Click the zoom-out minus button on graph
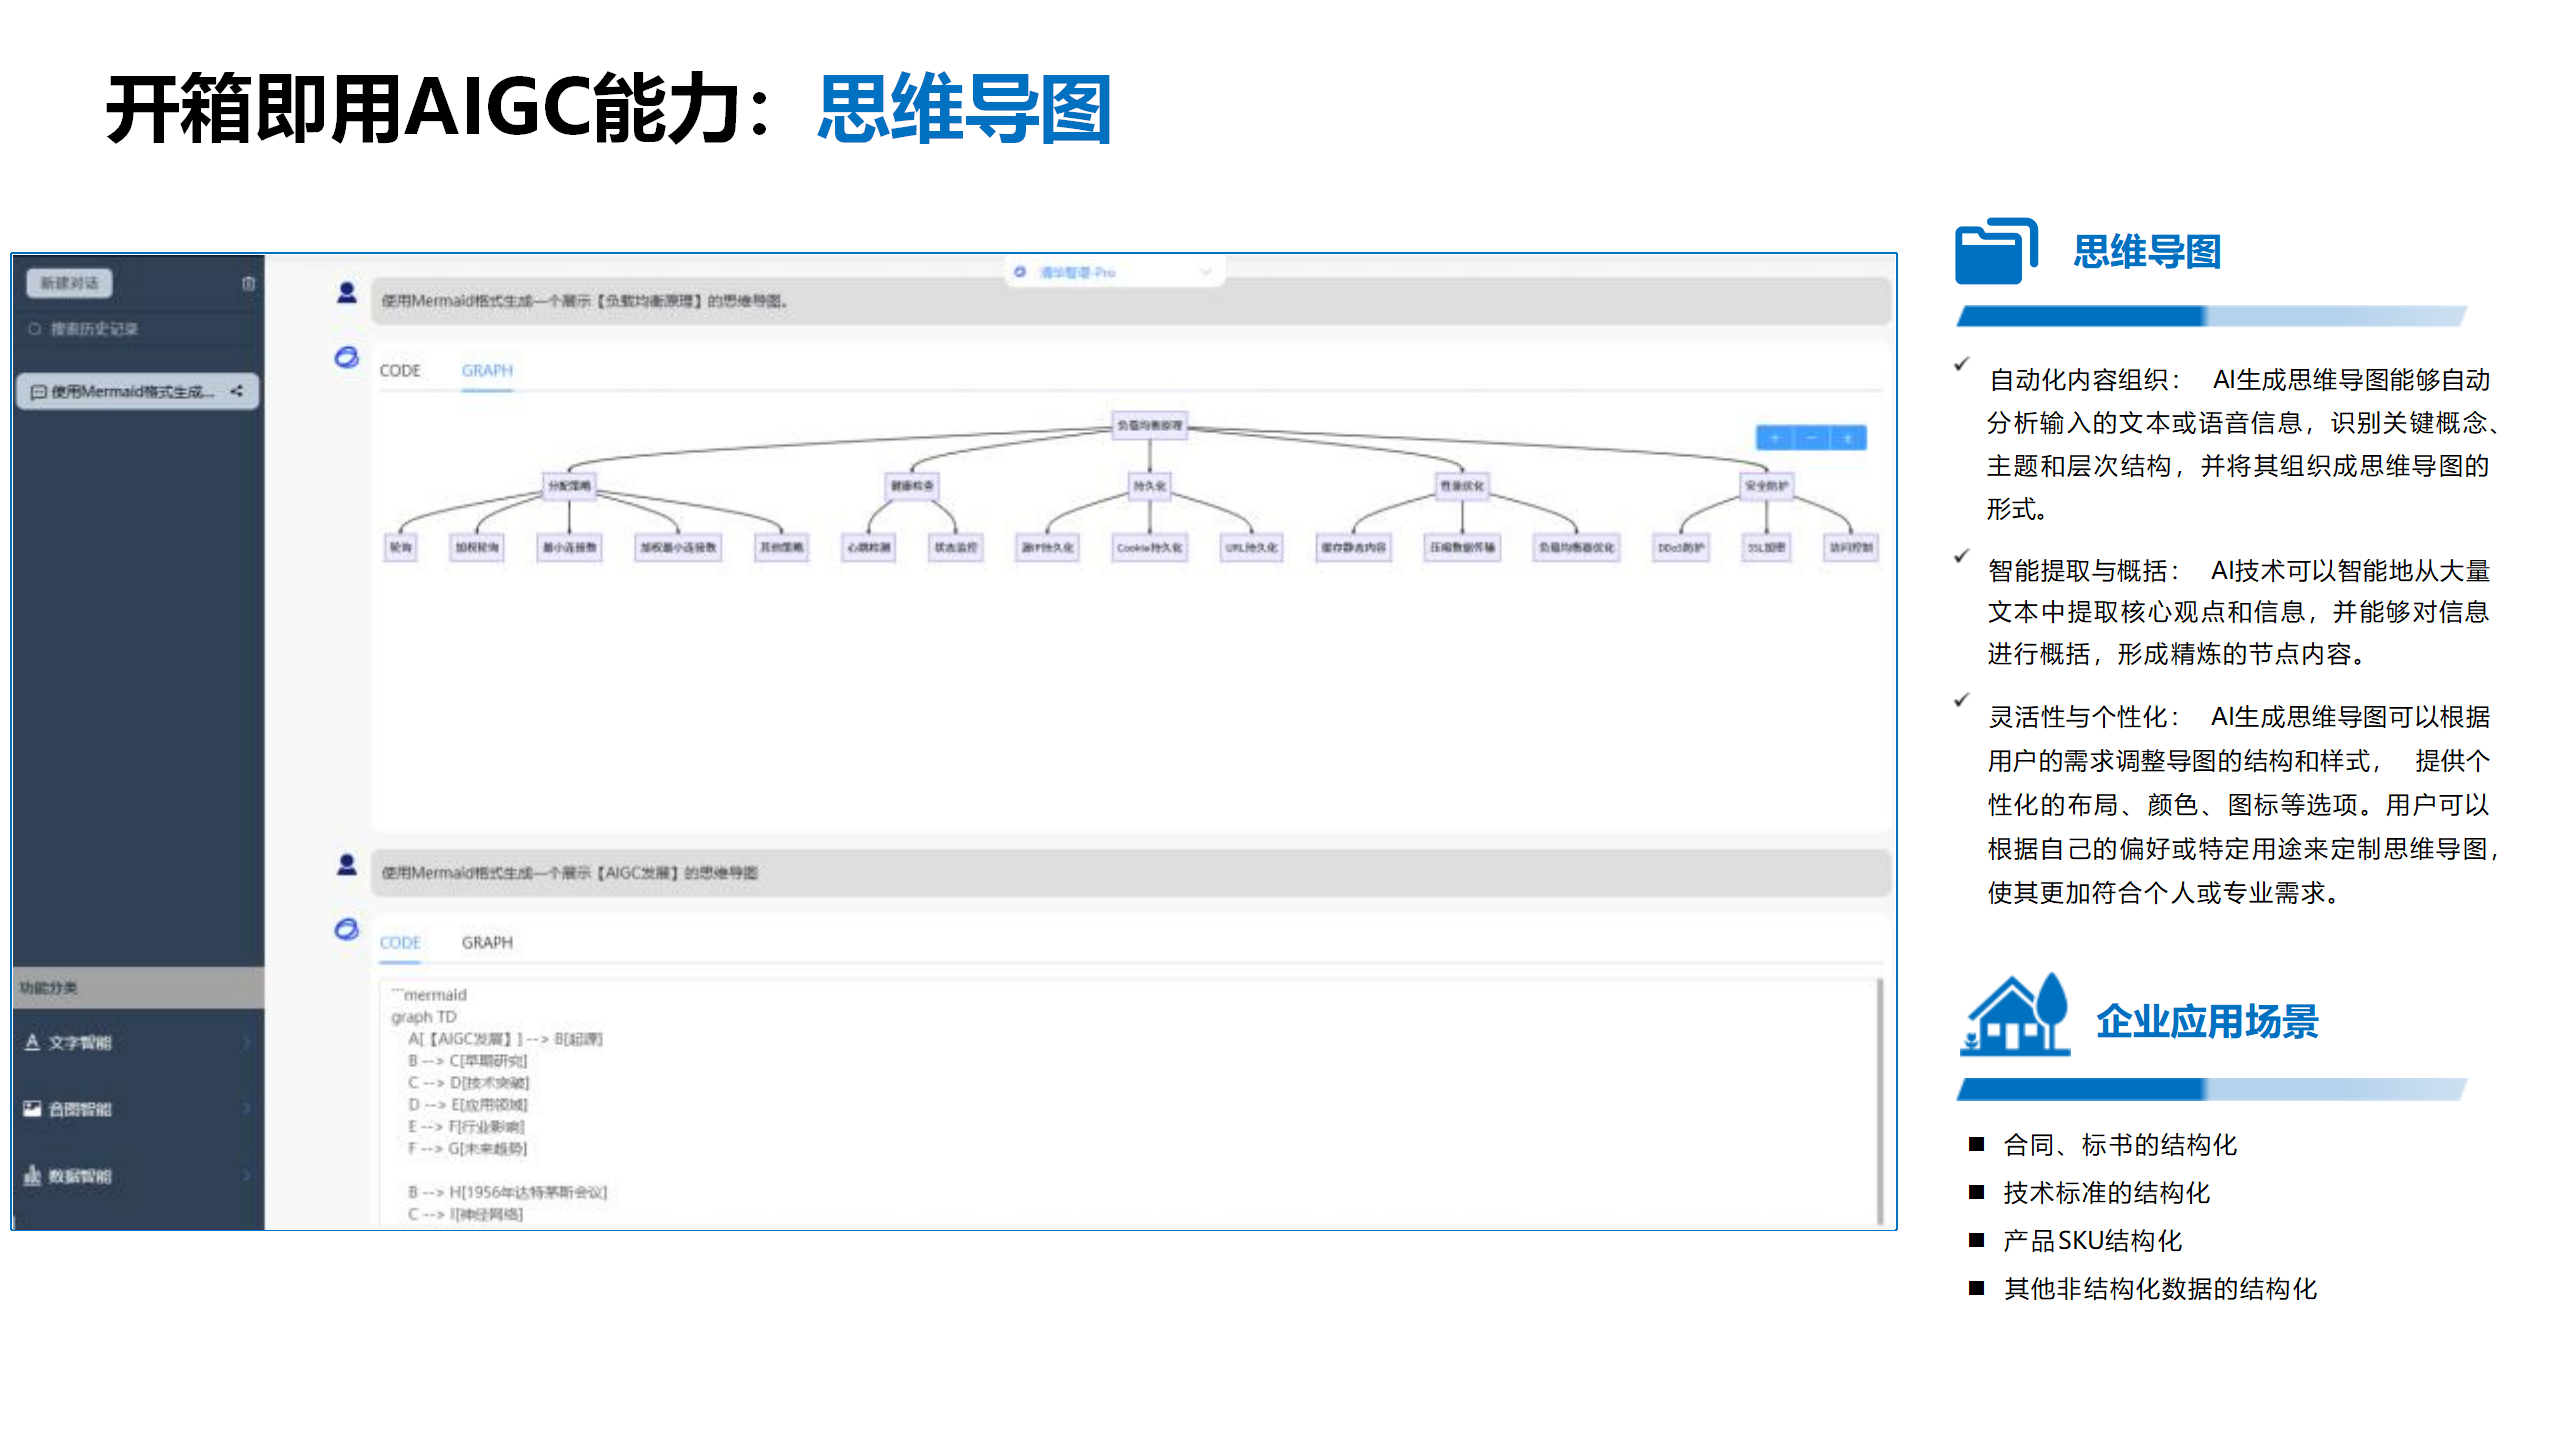Viewport: 2560px width, 1440px height. [x=1811, y=438]
